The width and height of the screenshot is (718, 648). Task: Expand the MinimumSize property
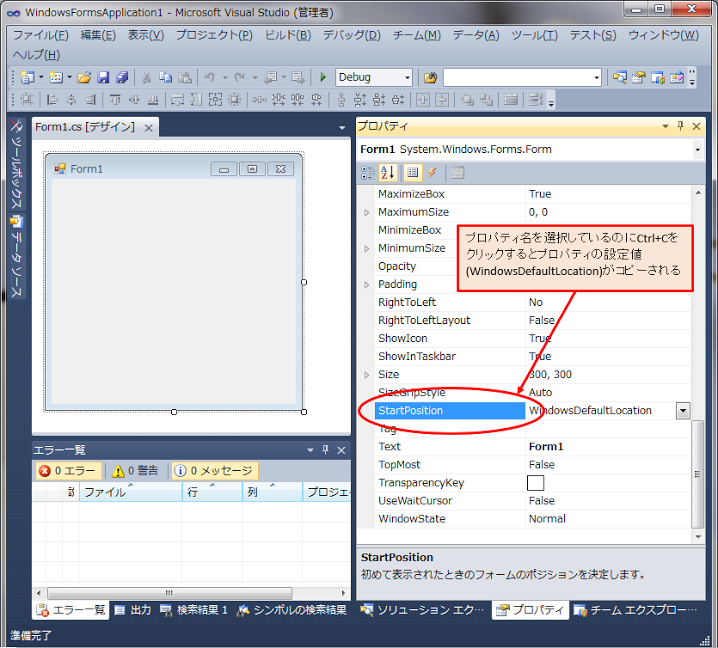[366, 249]
